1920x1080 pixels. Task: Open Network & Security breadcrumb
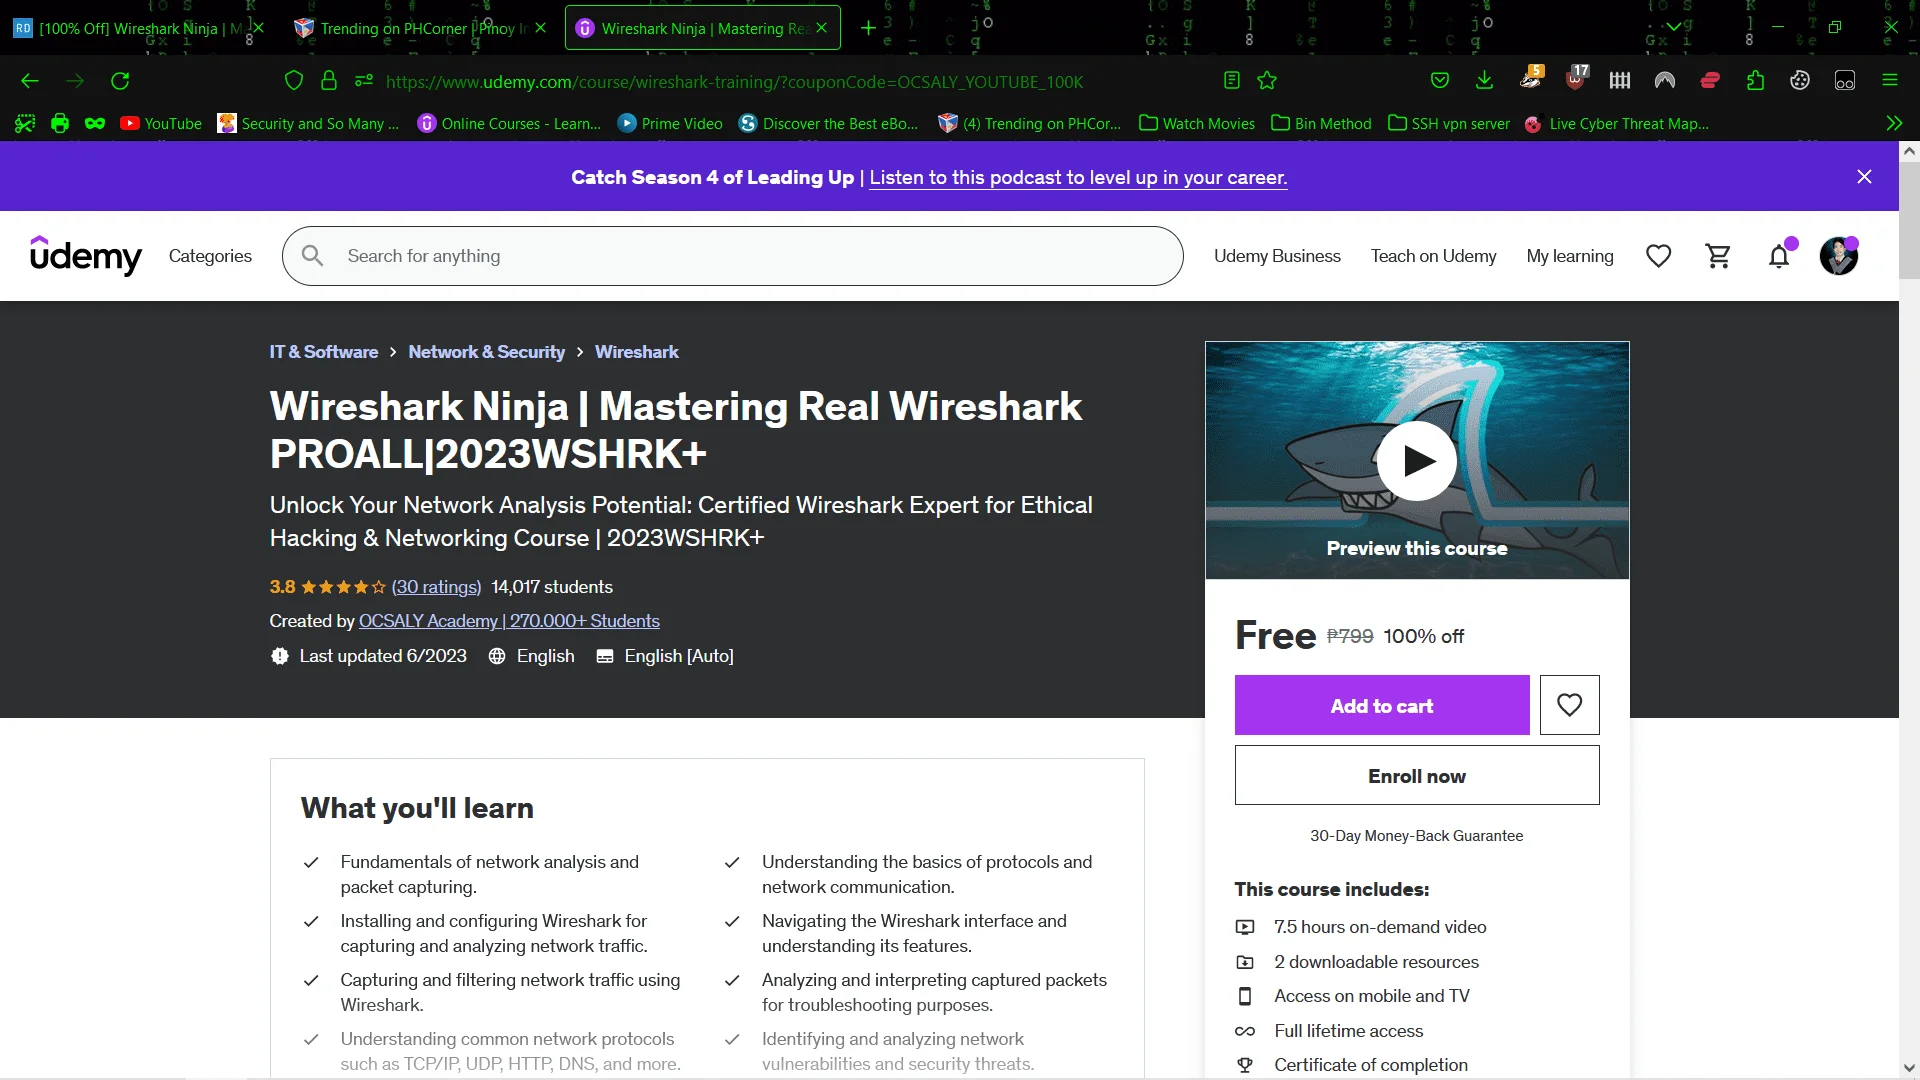[486, 352]
